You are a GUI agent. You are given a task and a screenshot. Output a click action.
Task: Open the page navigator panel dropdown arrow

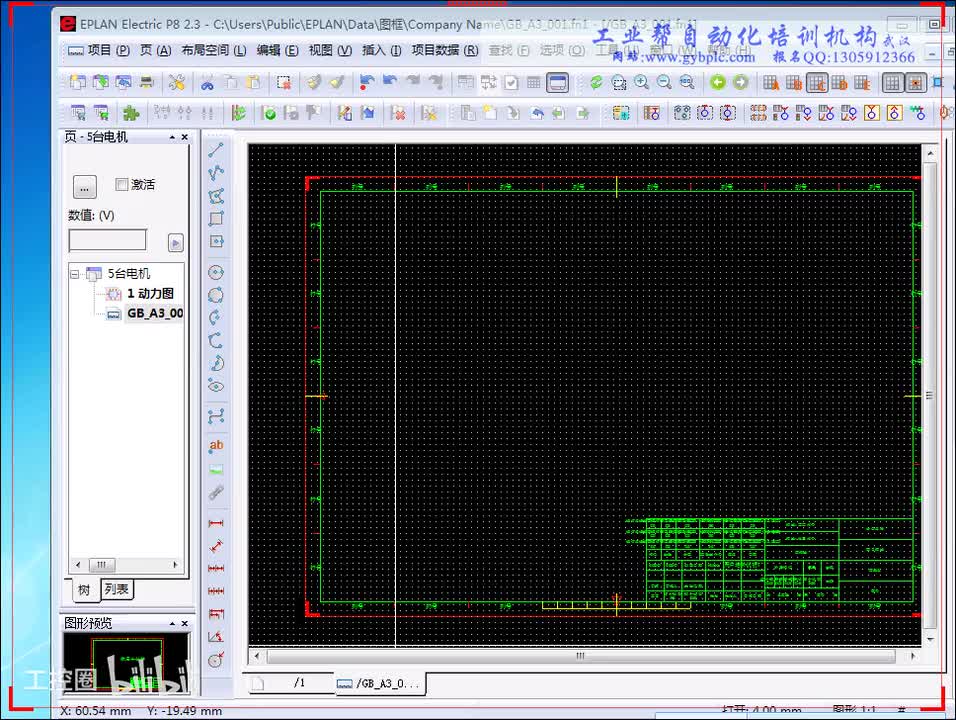tap(172, 137)
